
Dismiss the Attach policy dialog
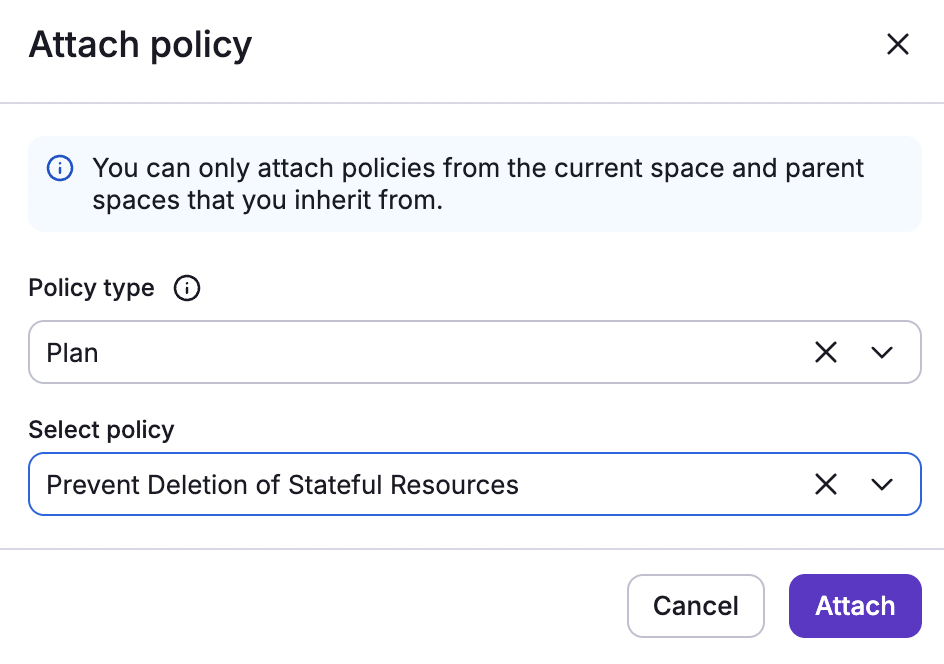click(897, 44)
